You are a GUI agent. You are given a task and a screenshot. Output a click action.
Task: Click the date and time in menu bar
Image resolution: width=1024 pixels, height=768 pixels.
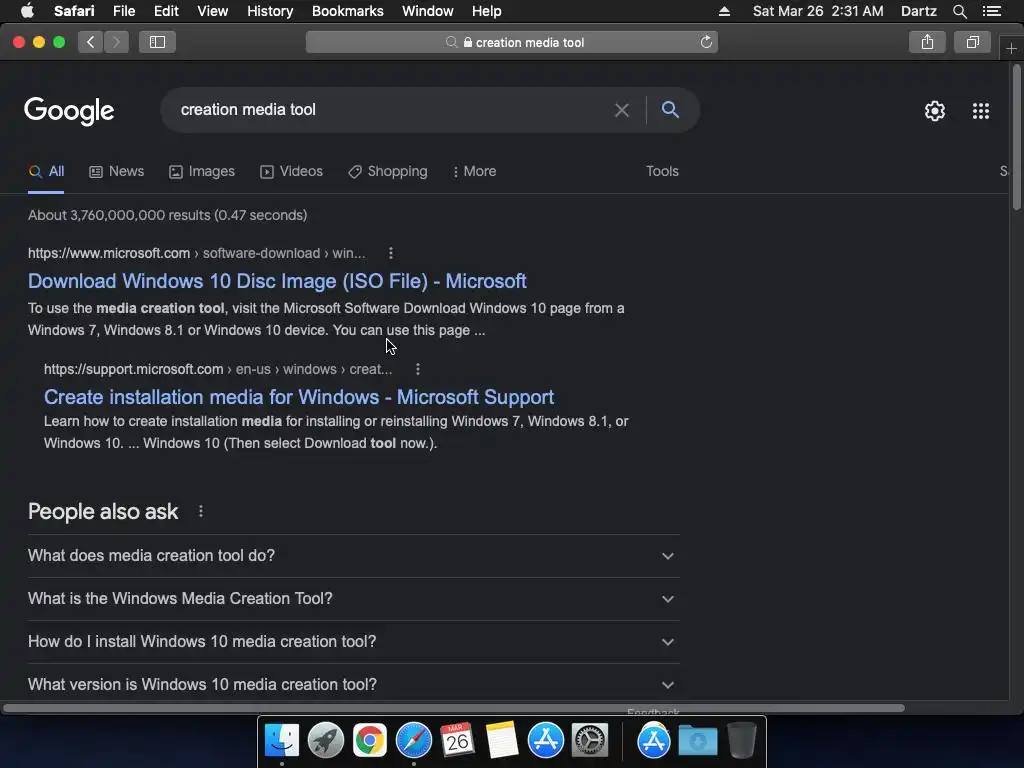(x=818, y=11)
